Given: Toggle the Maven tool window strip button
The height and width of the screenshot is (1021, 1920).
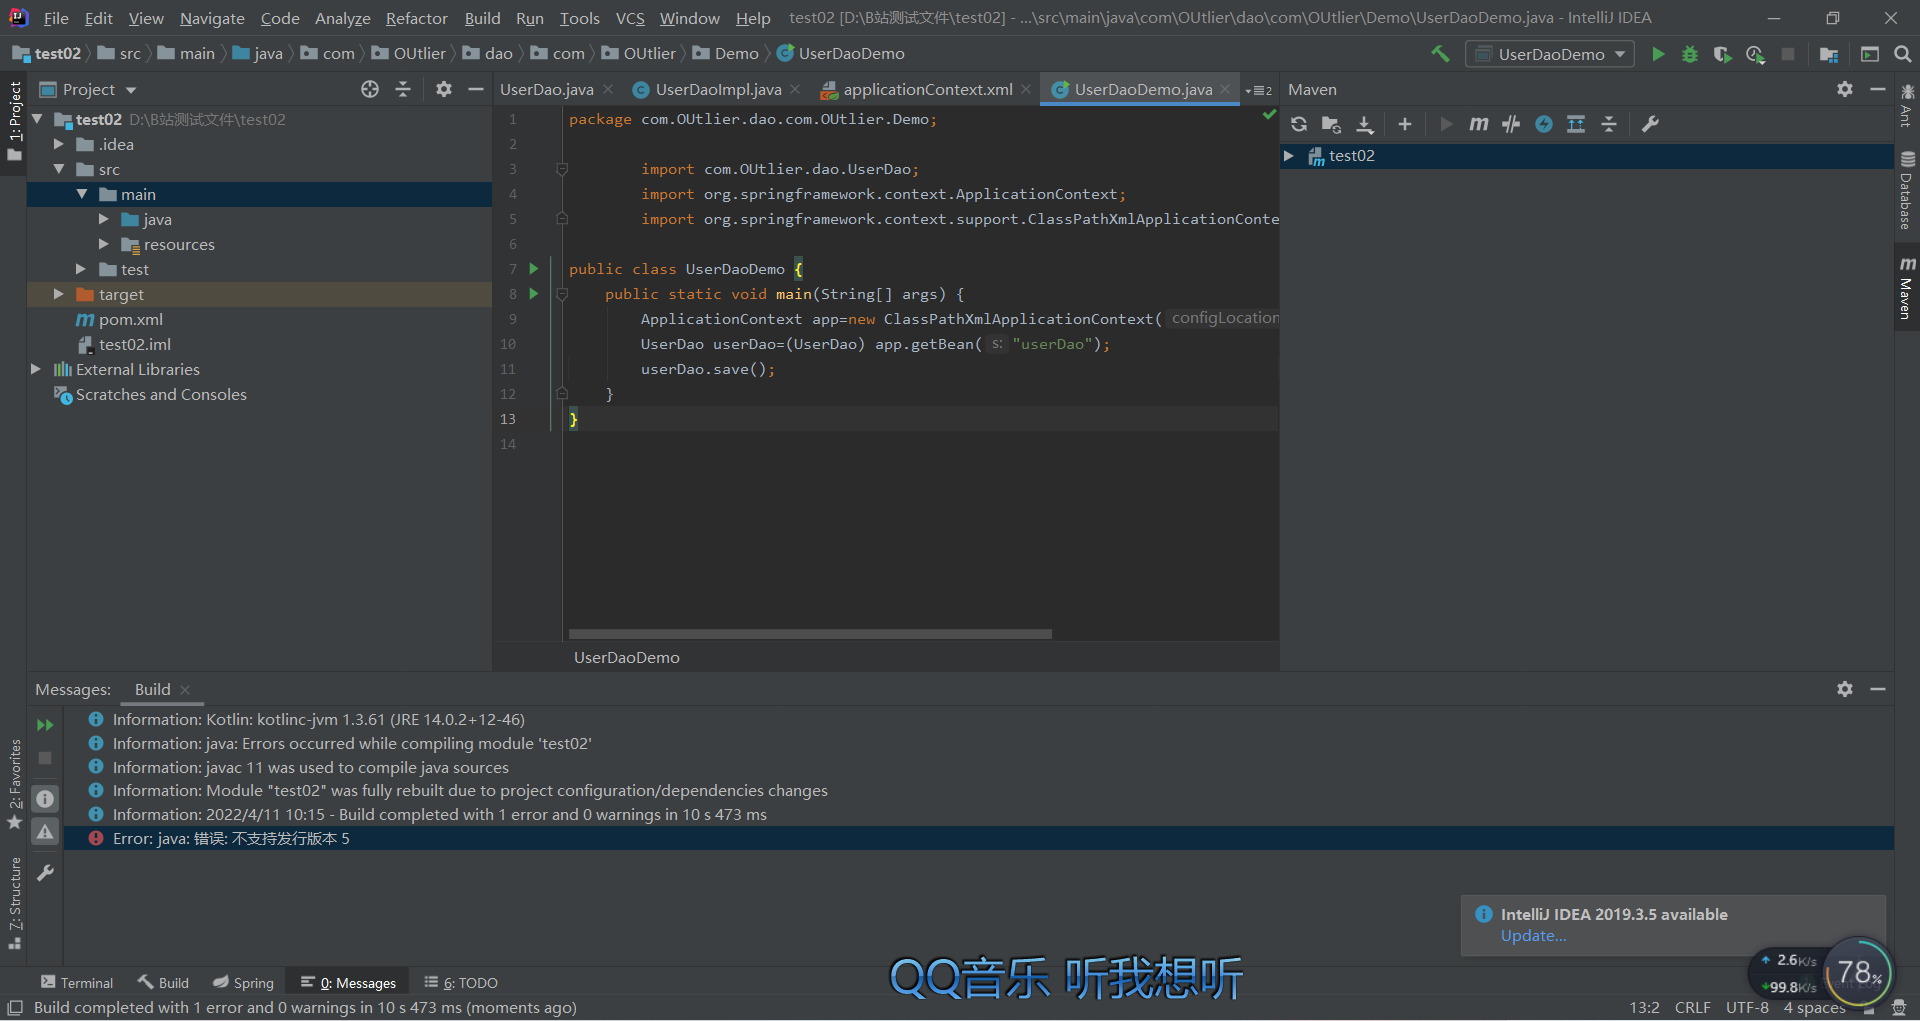Looking at the screenshot, I should click(x=1907, y=288).
